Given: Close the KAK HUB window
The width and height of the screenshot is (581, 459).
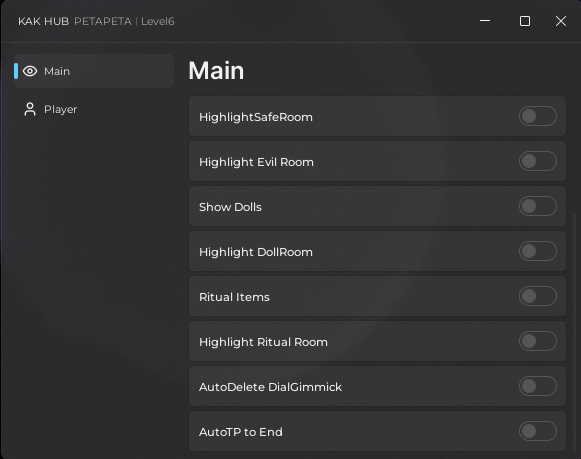Looking at the screenshot, I should [561, 21].
